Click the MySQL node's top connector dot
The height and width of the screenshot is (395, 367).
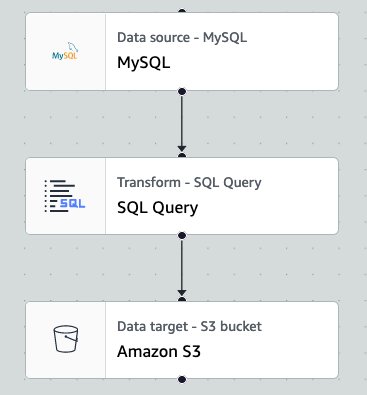[x=182, y=11]
